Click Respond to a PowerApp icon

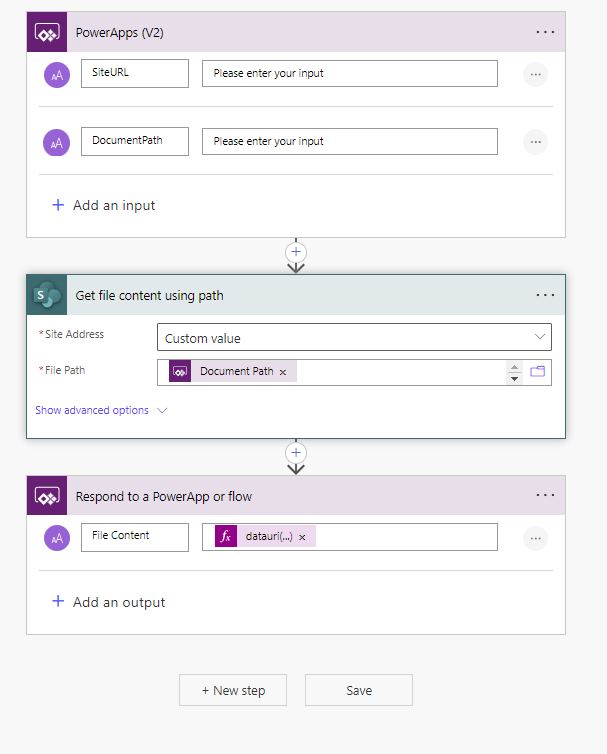pyautogui.click(x=47, y=496)
